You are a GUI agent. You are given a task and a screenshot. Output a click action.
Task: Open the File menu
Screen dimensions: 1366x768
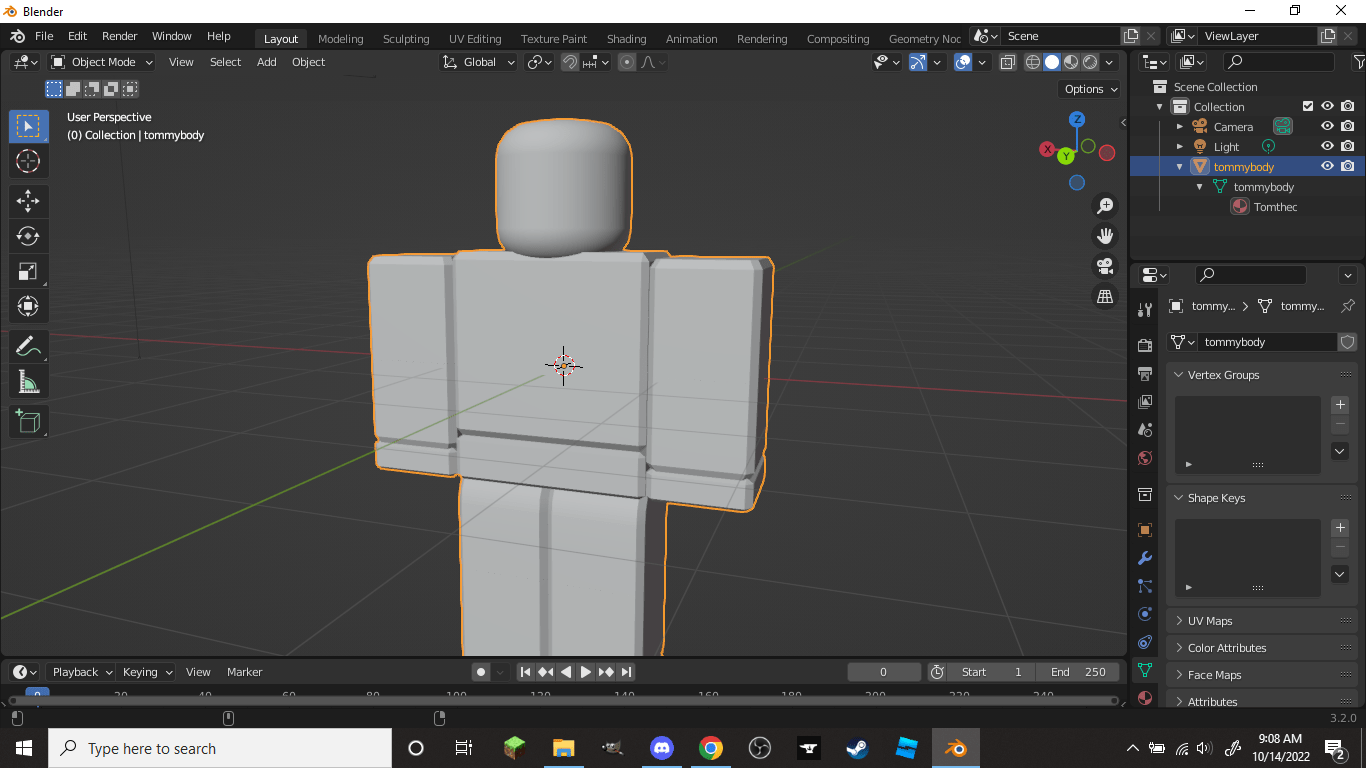click(x=44, y=36)
